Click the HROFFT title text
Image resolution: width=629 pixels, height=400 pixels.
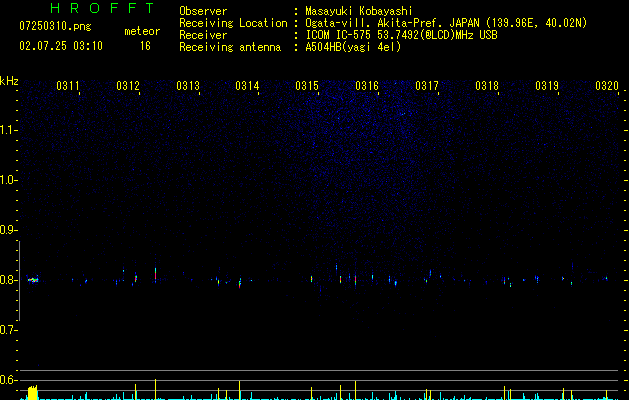(x=103, y=8)
